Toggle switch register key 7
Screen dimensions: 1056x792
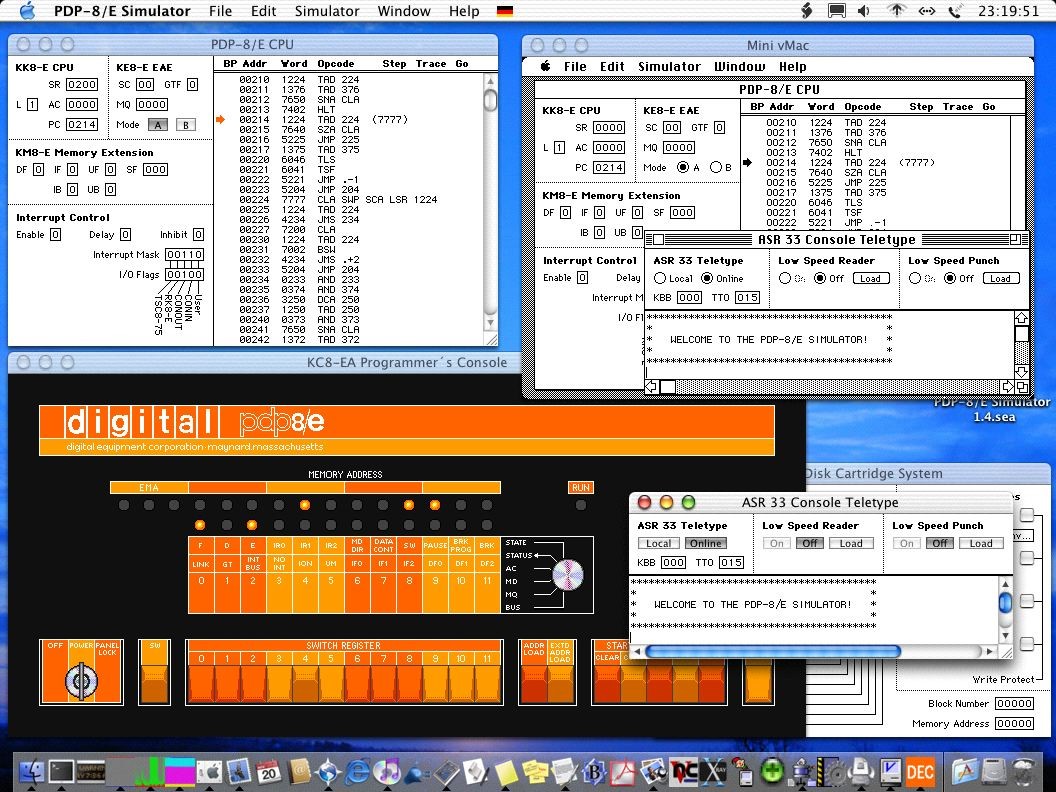383,684
